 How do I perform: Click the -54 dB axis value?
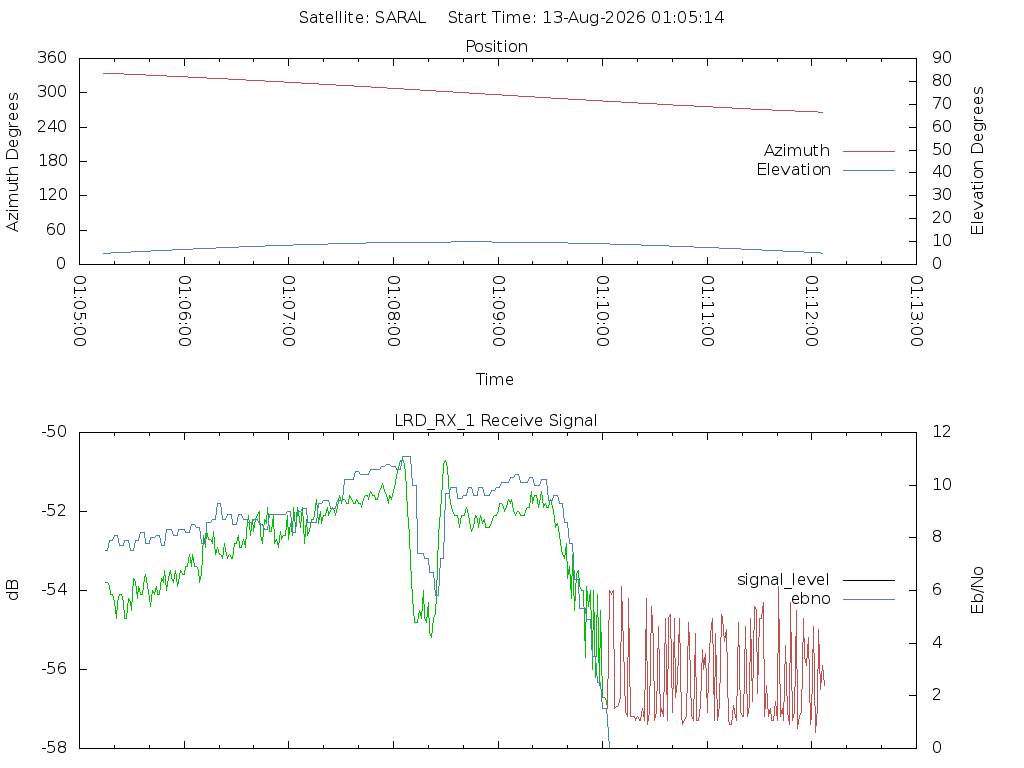pos(54,590)
